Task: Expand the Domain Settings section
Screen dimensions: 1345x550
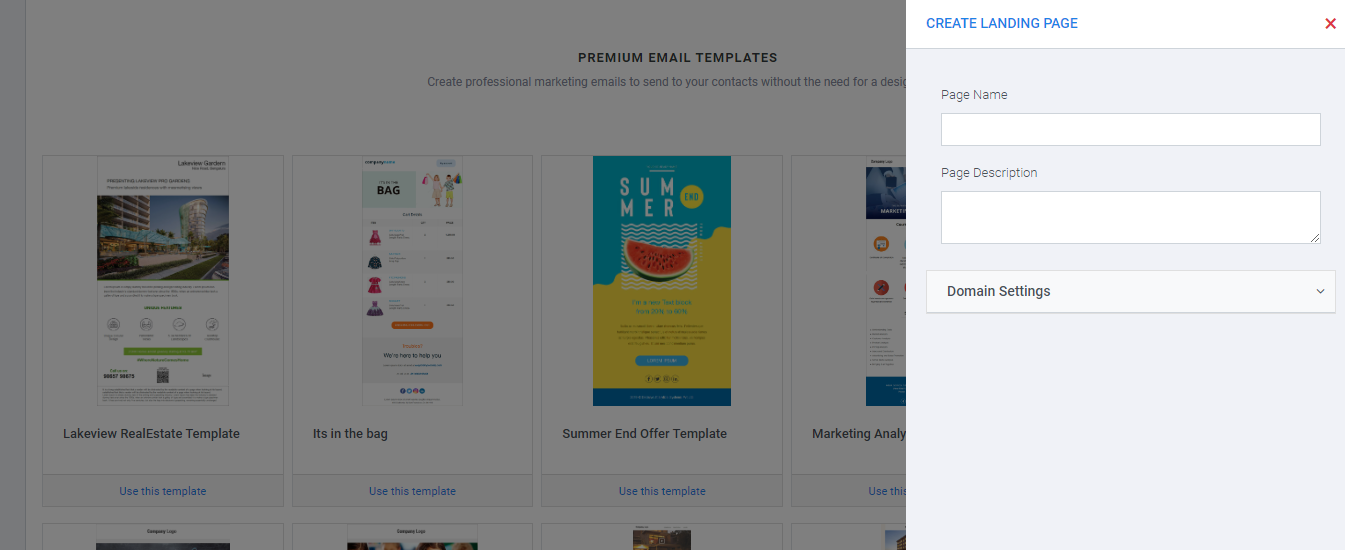Action: [1130, 291]
